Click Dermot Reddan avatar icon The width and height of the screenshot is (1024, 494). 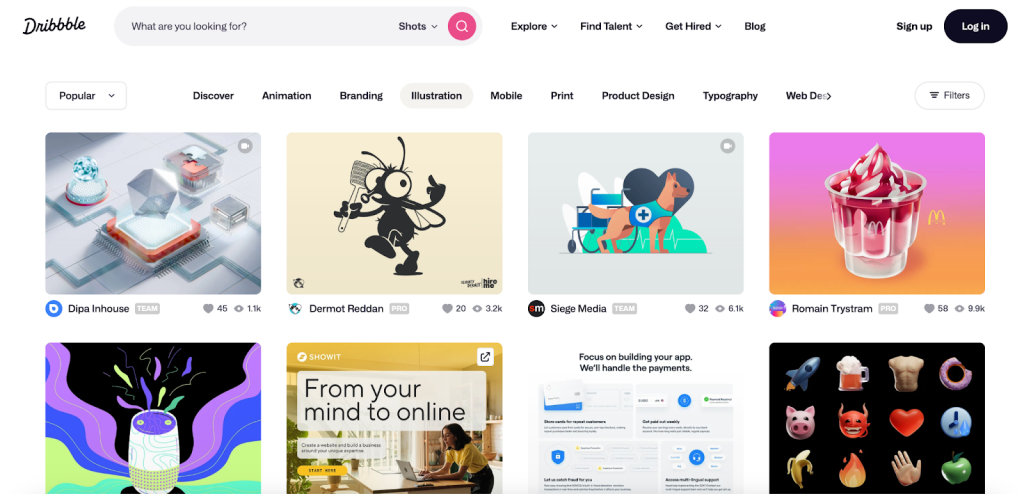[295, 308]
